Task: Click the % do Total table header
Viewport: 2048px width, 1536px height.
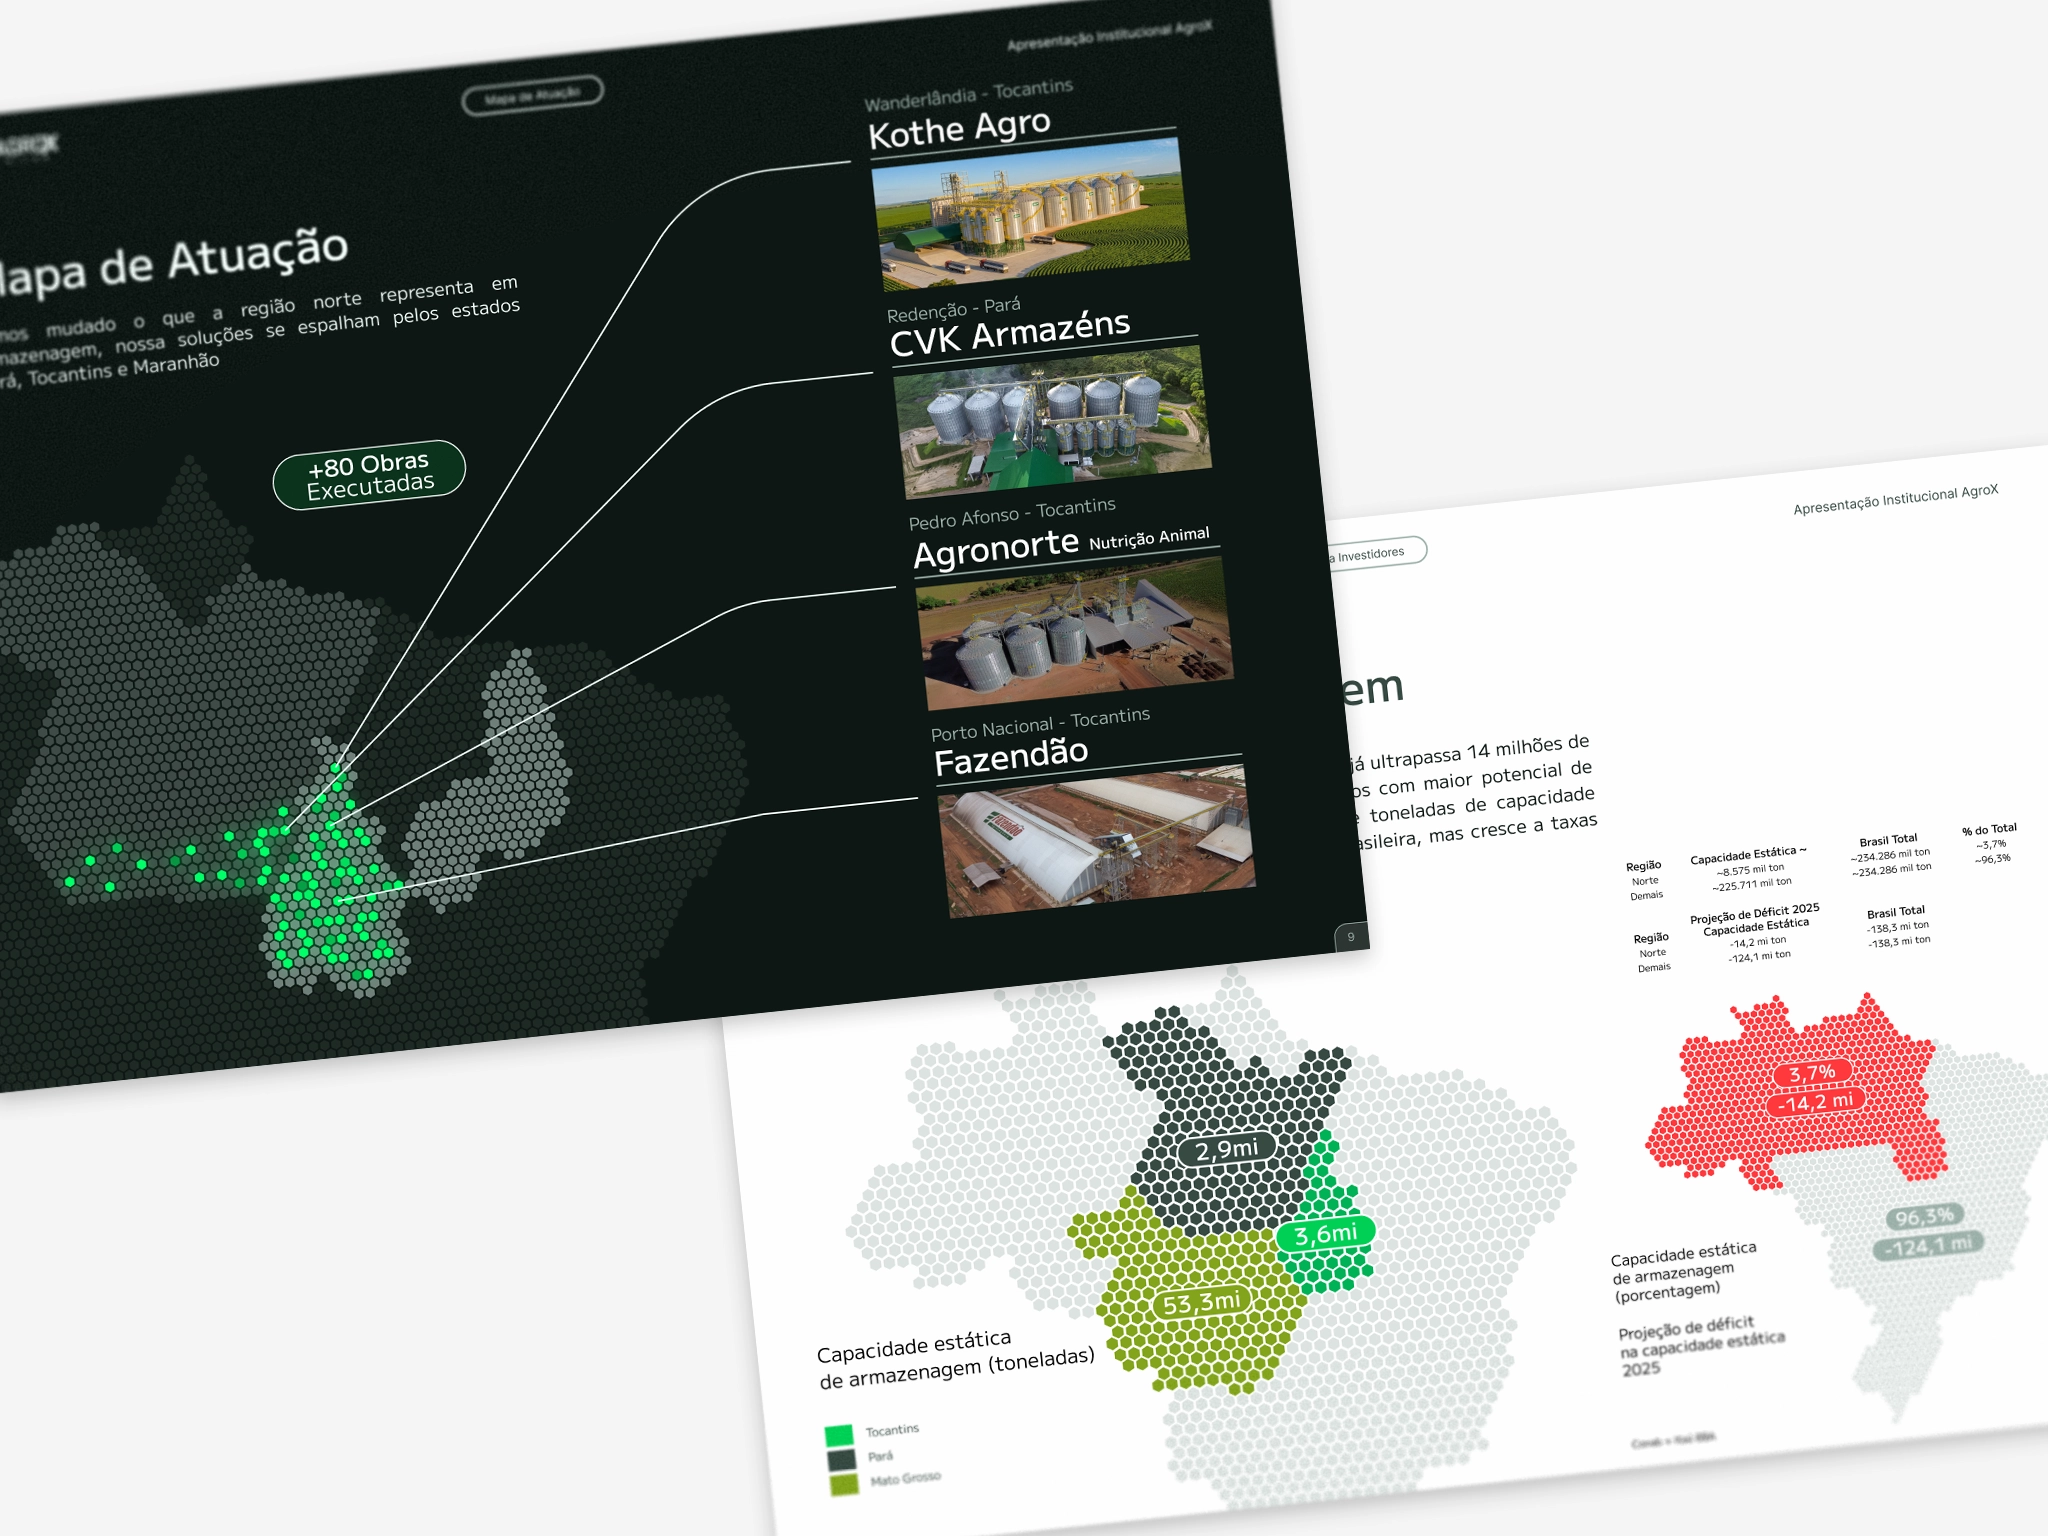Action: [1989, 829]
